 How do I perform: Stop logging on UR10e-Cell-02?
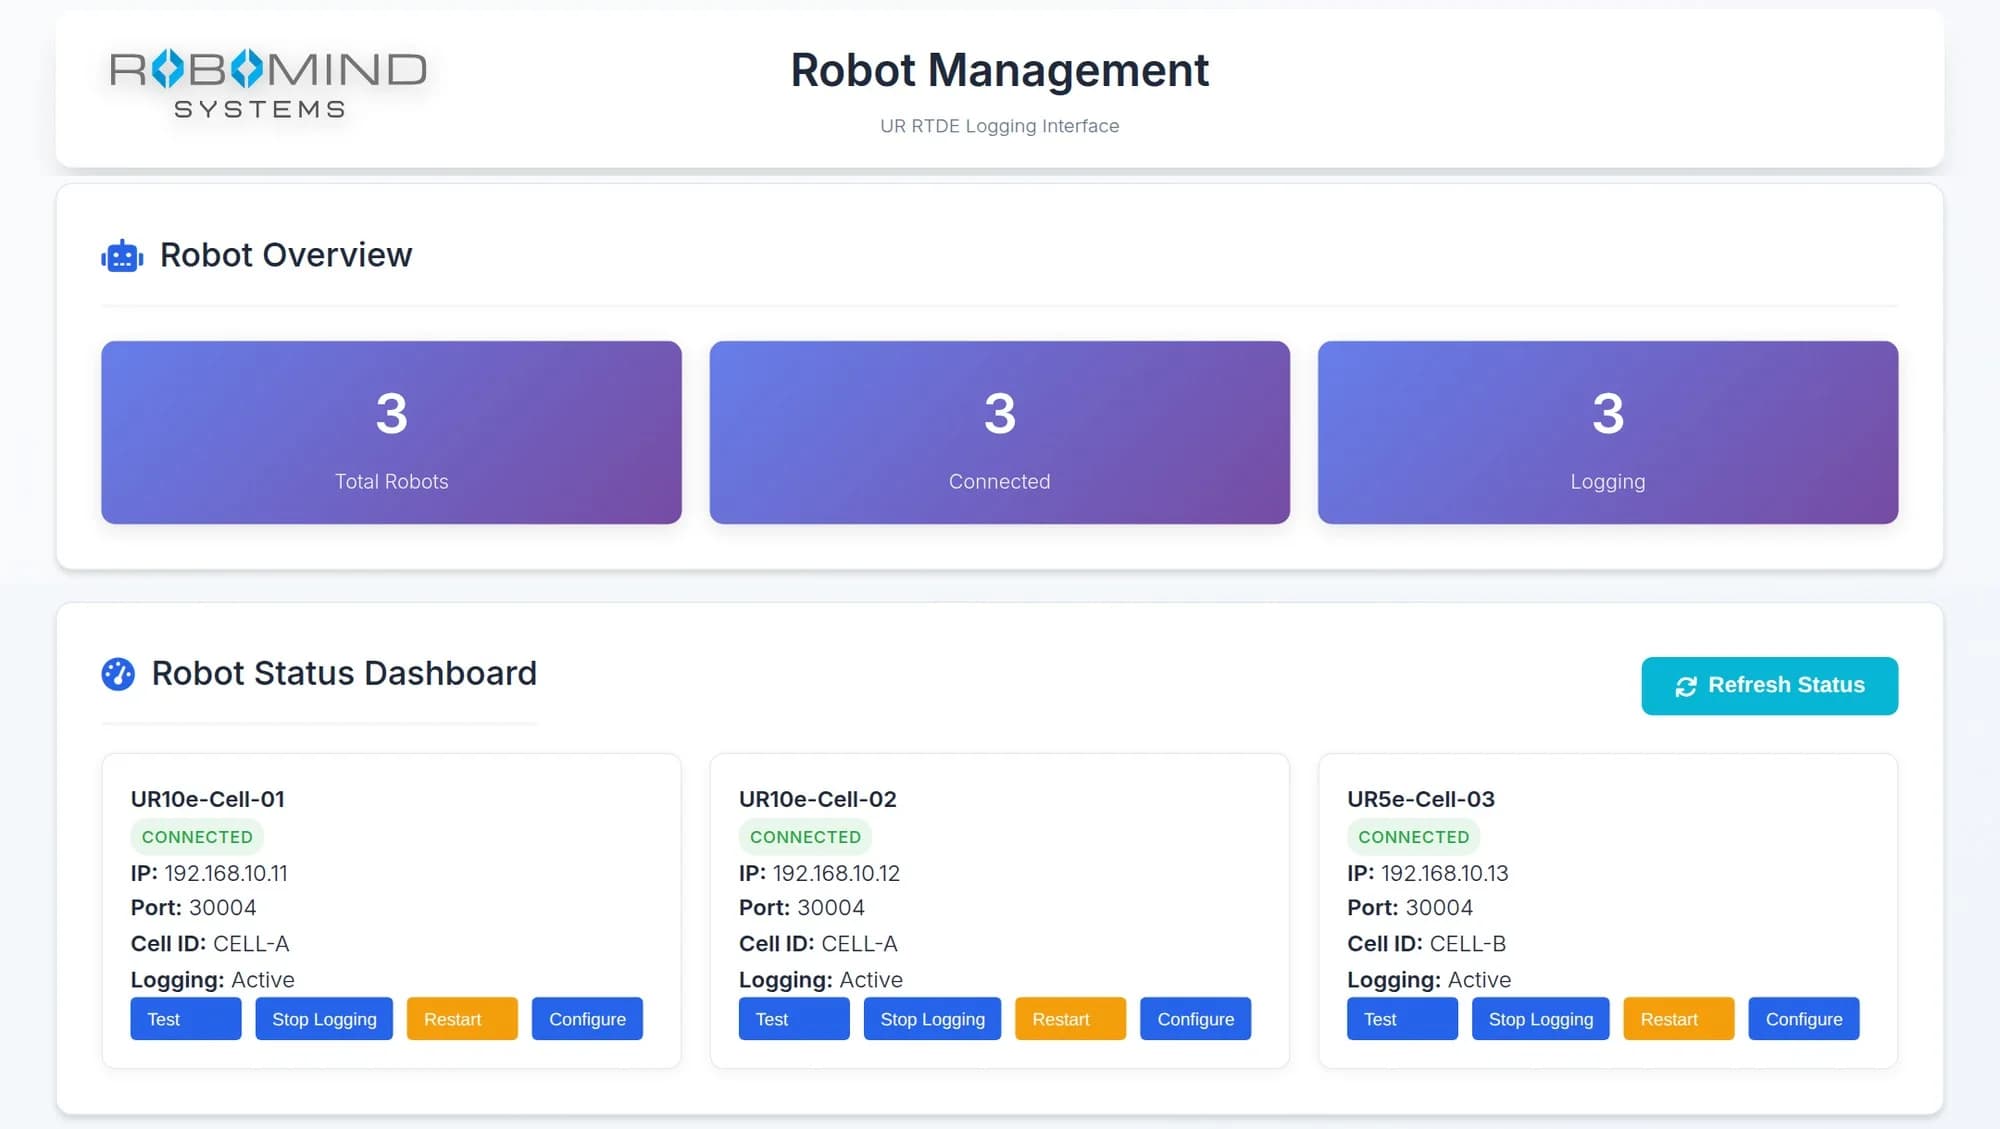point(932,1019)
